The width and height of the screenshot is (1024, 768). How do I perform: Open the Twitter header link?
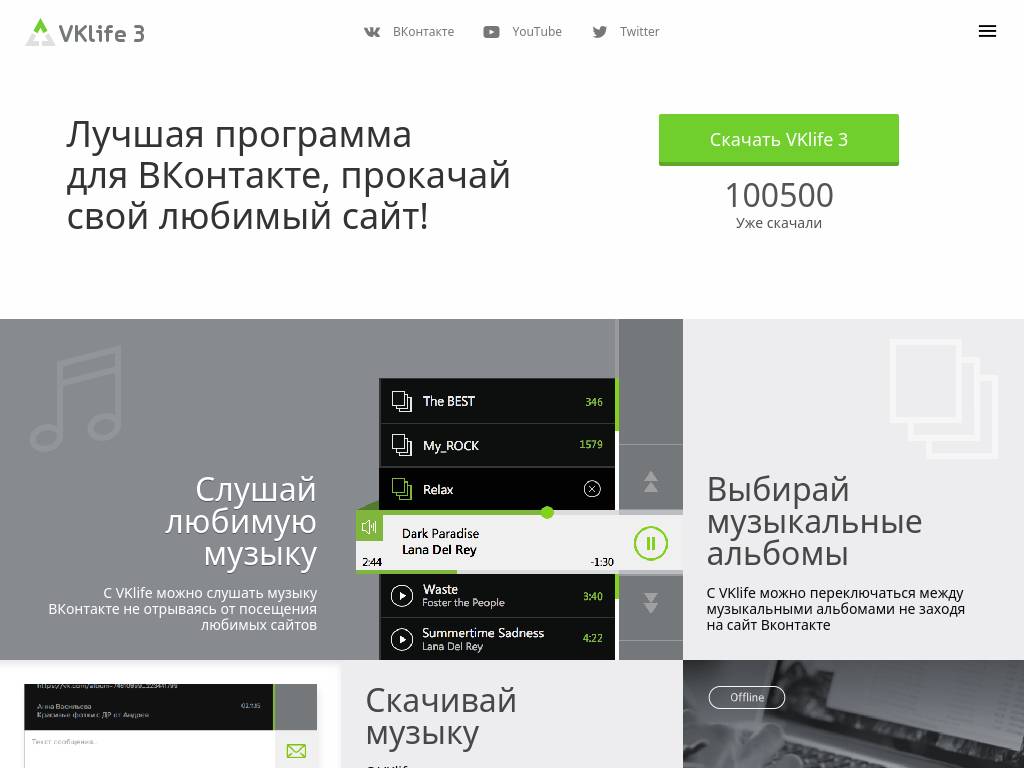click(x=639, y=31)
